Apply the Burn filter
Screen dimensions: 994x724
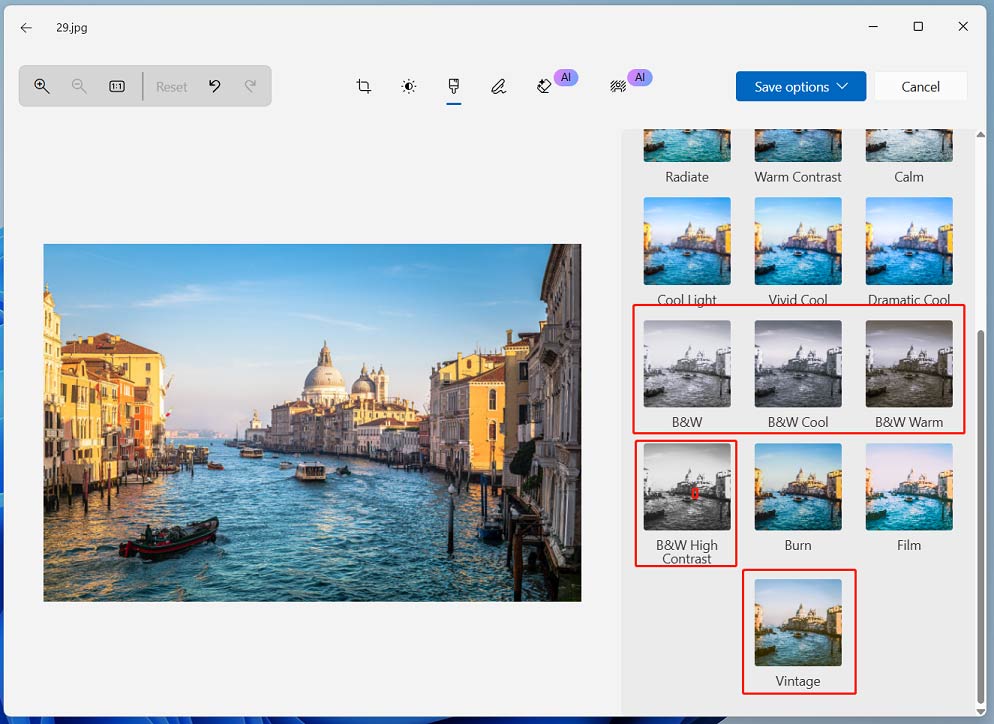[x=797, y=487]
